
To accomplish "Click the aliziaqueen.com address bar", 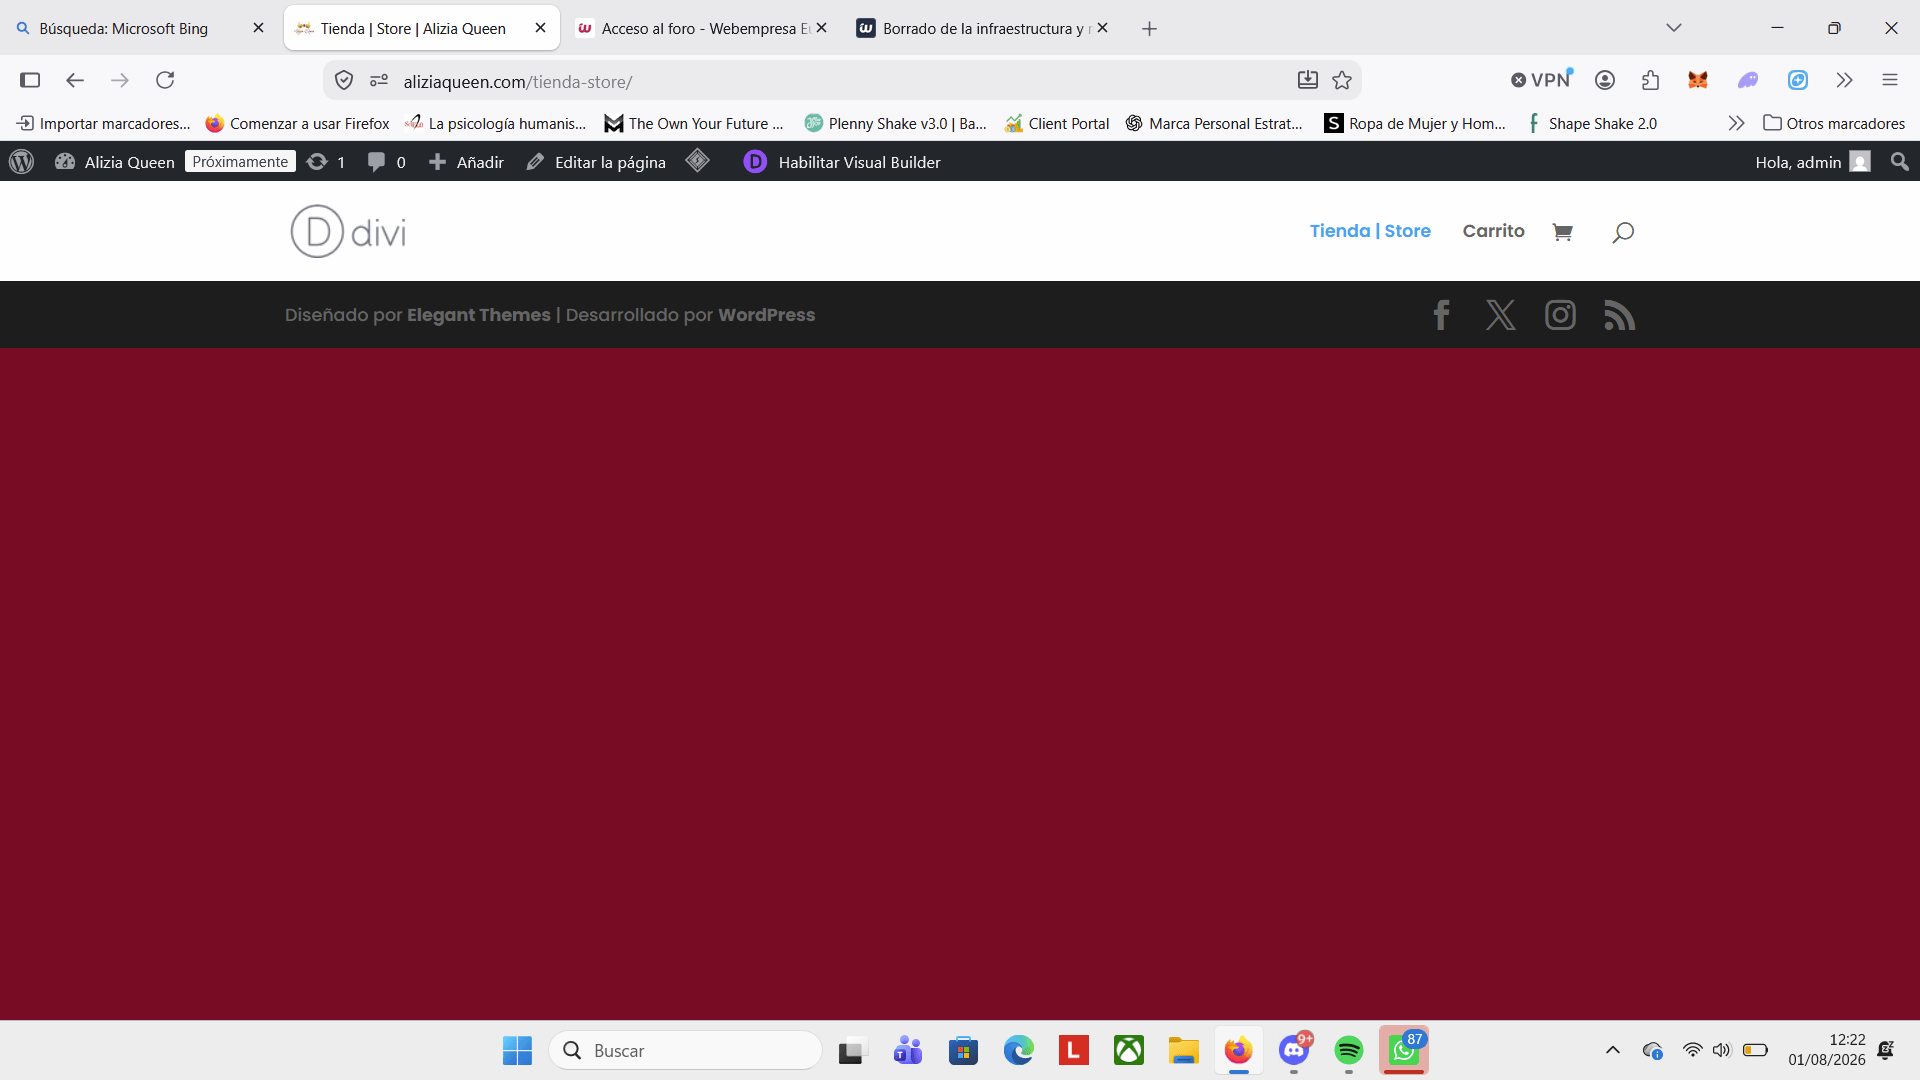I will (x=840, y=81).
